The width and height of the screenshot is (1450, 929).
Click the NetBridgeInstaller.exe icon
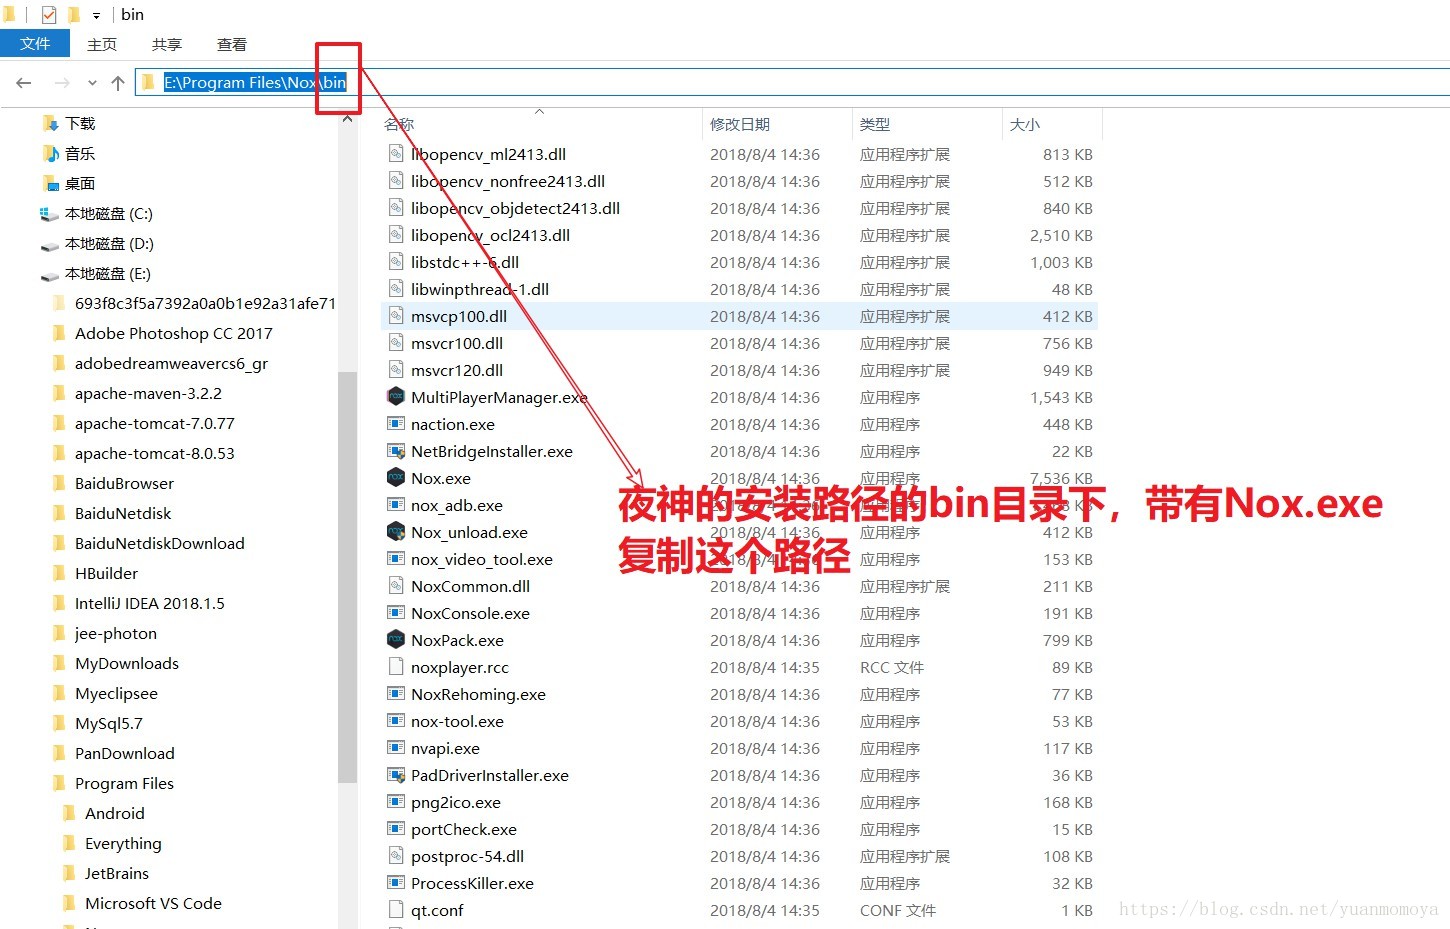(x=396, y=451)
